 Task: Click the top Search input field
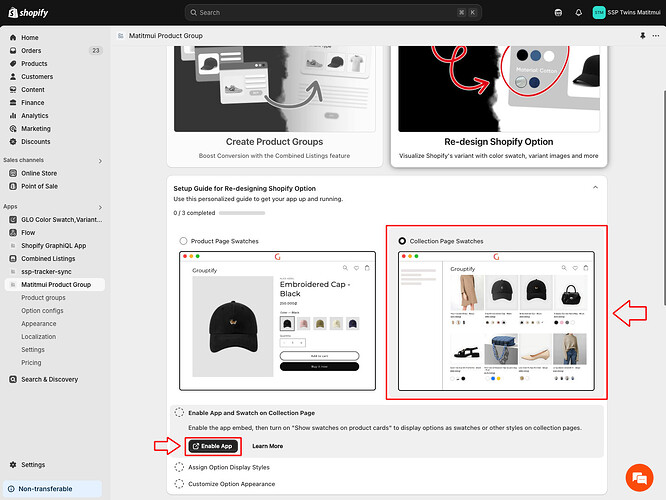pos(333,13)
